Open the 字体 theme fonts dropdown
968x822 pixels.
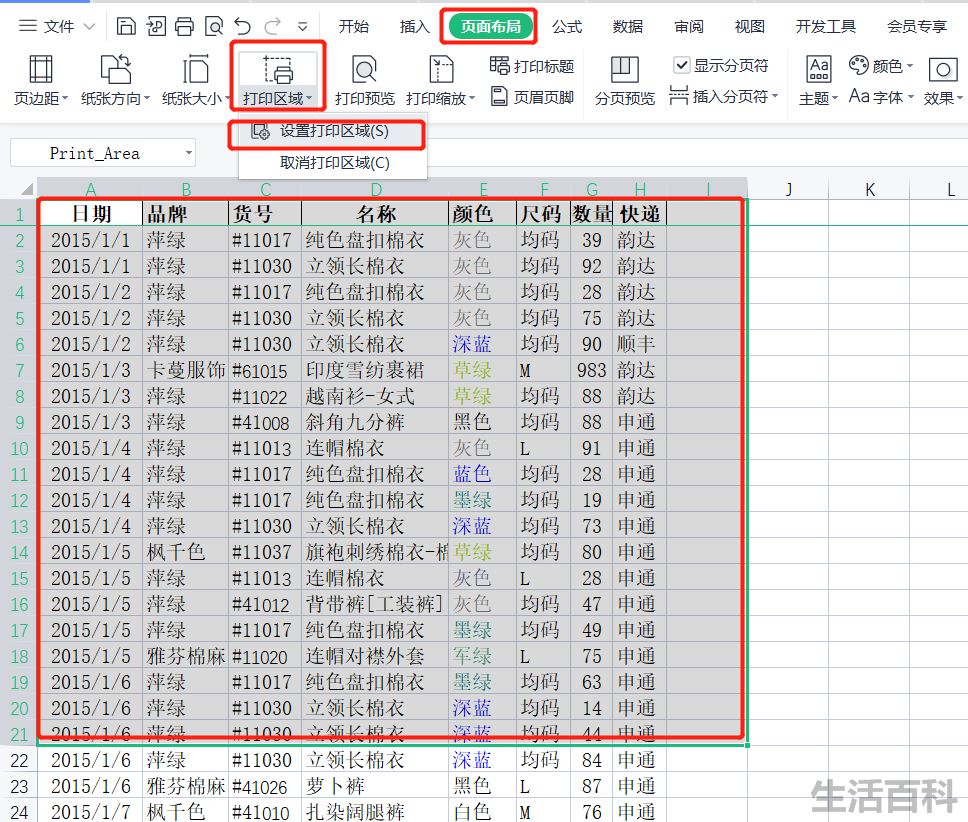click(x=881, y=96)
